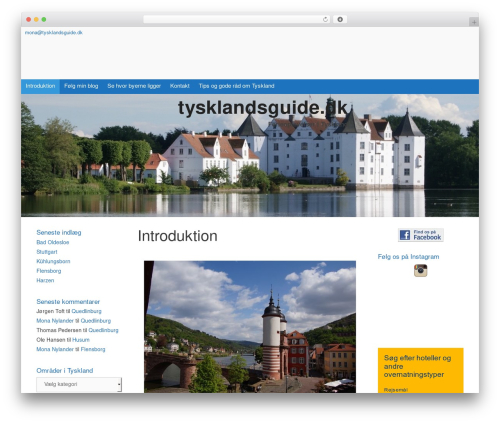Open the Flensborg post in Seneste indlæg
This screenshot has height=423, width=500.
(49, 271)
